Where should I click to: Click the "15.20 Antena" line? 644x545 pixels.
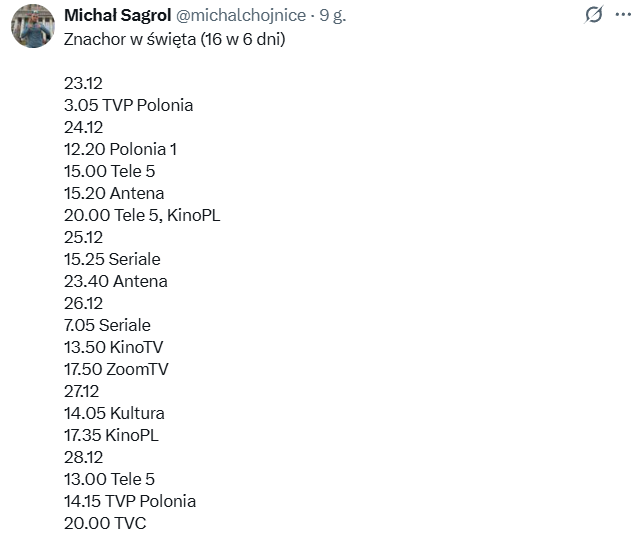[114, 193]
